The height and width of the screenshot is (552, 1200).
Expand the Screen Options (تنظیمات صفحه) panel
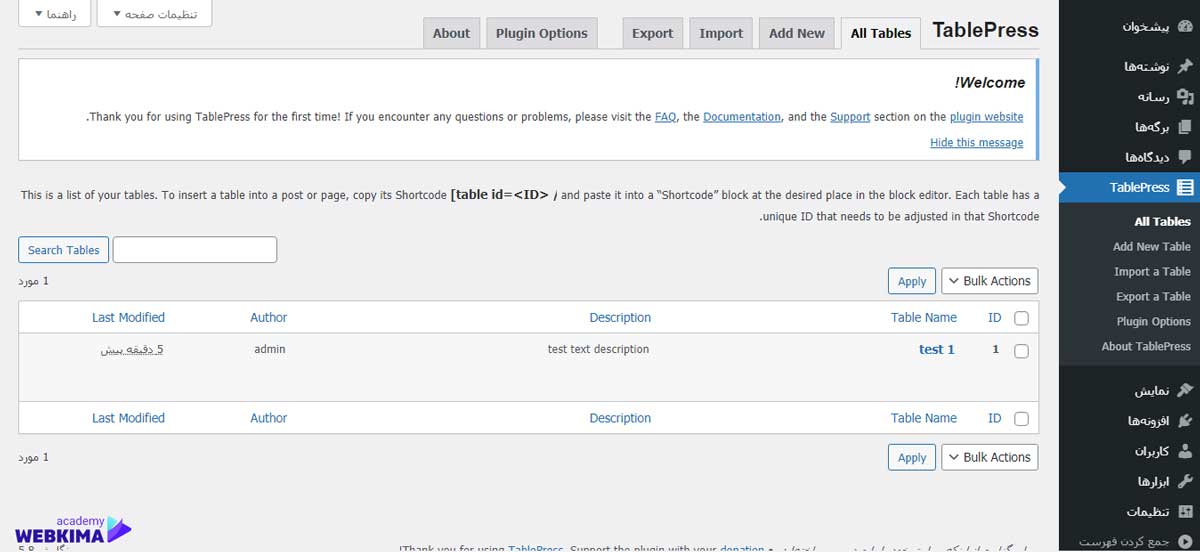click(x=154, y=14)
